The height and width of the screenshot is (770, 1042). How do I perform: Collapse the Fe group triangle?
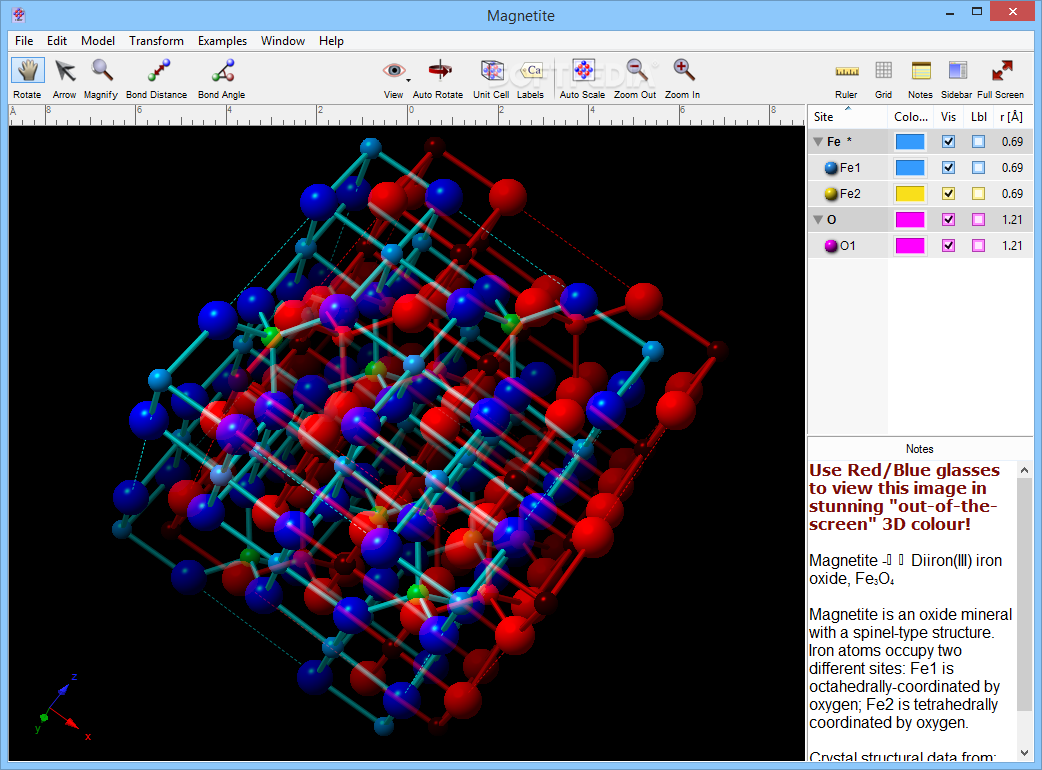pyautogui.click(x=818, y=142)
